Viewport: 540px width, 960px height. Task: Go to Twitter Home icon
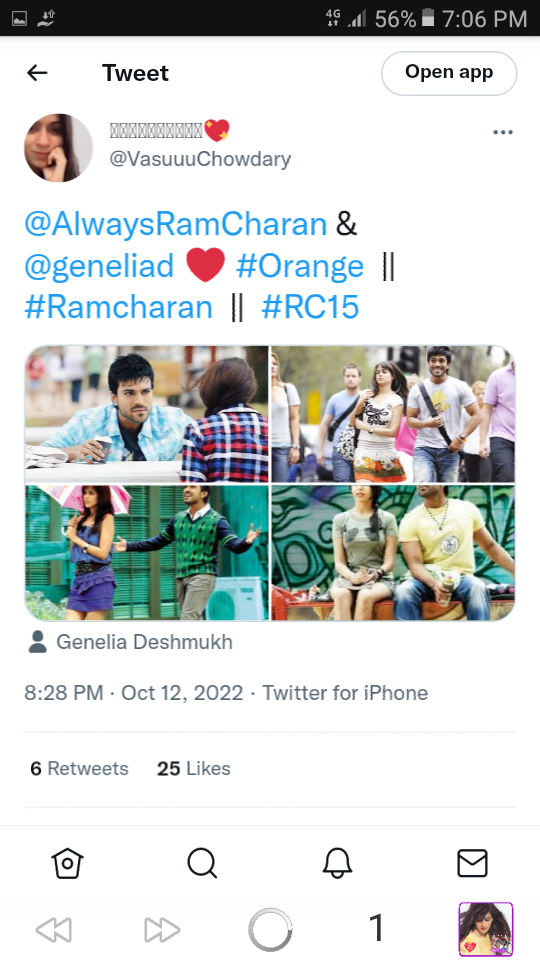pos(67,863)
